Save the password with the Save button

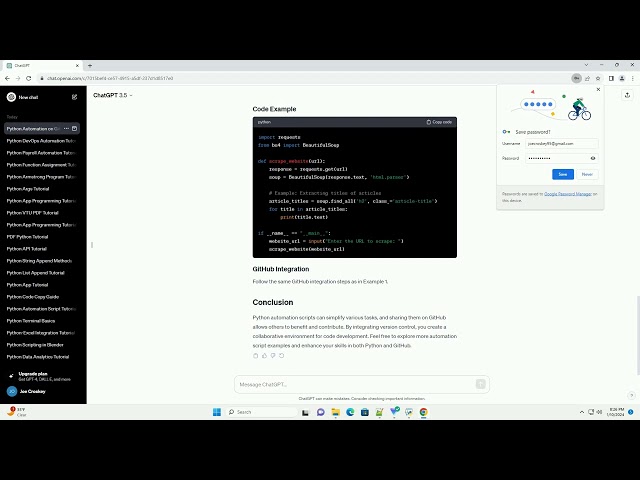coord(563,174)
